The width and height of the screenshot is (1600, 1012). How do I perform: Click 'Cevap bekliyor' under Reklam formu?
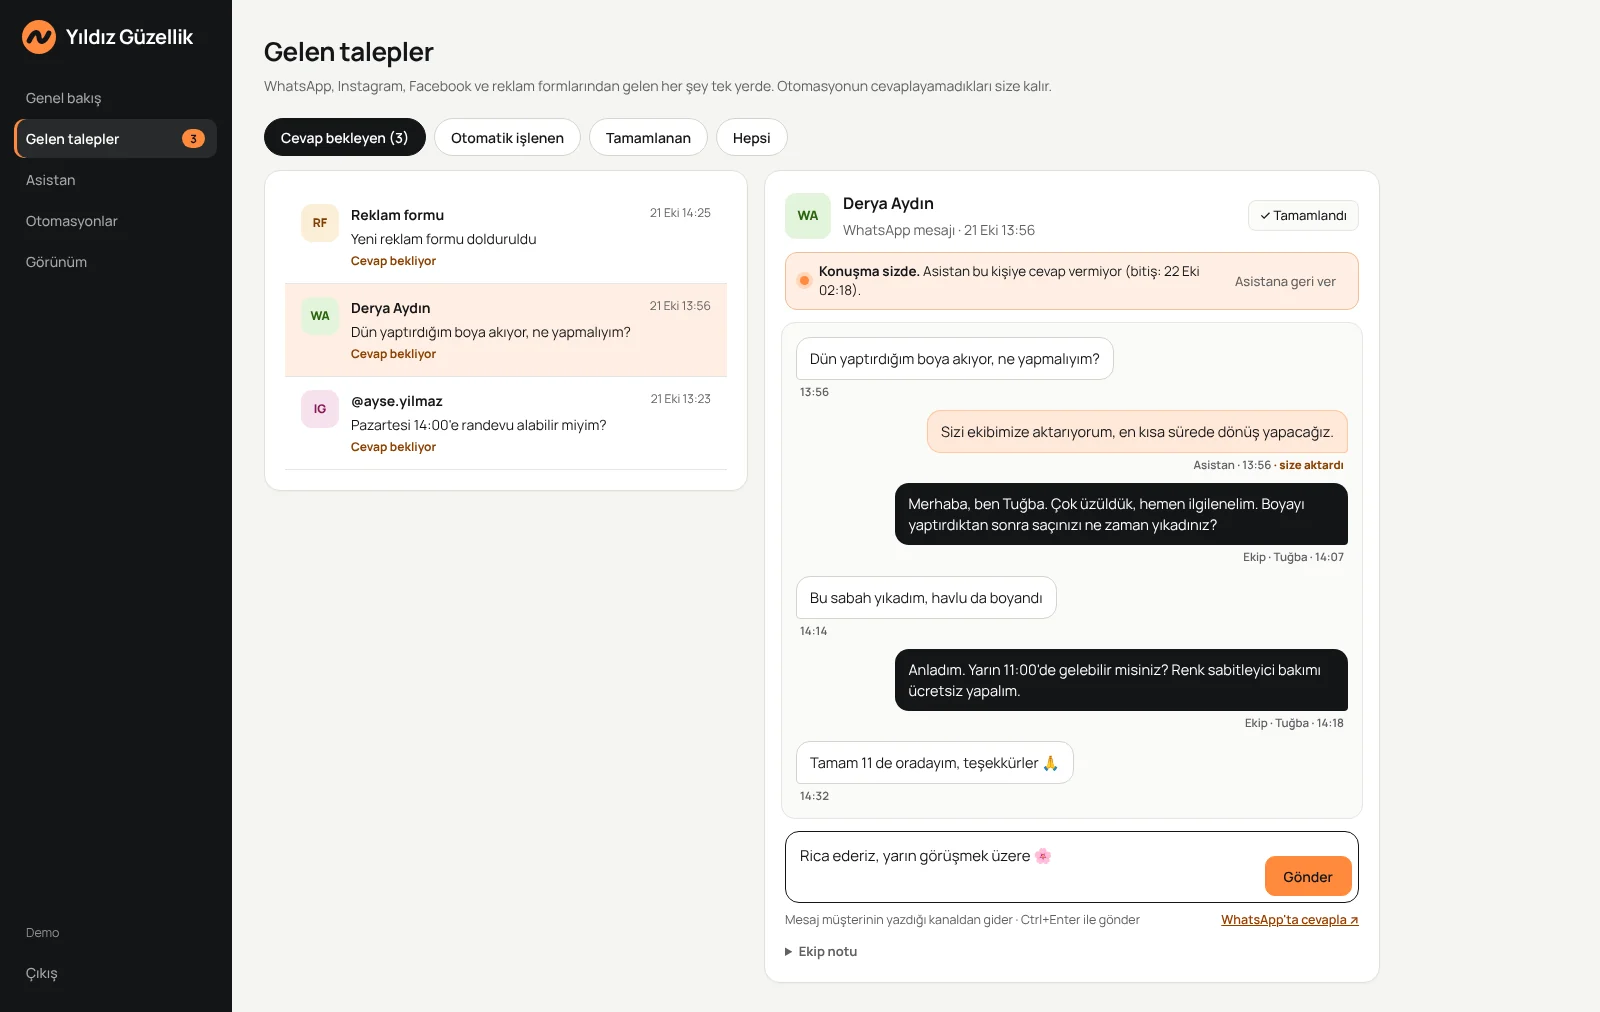coord(393,261)
